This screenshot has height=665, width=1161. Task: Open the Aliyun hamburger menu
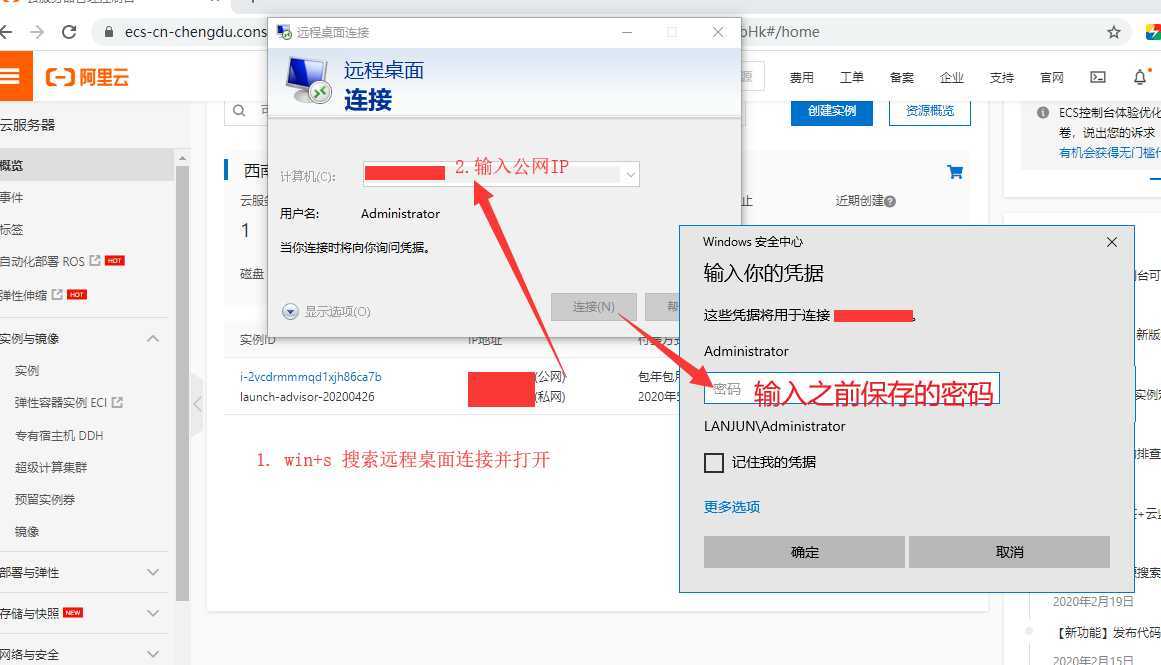pyautogui.click(x=10, y=76)
